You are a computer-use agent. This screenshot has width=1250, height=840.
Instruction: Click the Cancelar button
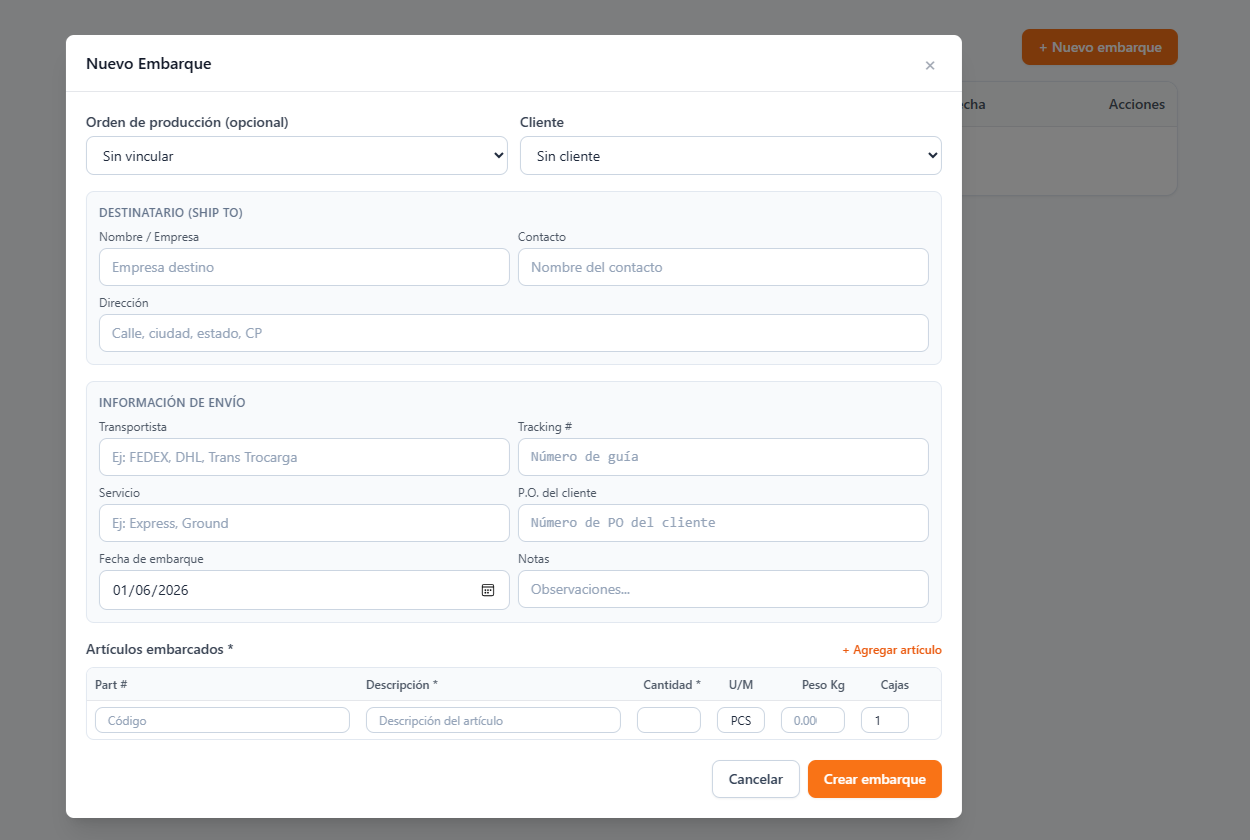pyautogui.click(x=756, y=779)
